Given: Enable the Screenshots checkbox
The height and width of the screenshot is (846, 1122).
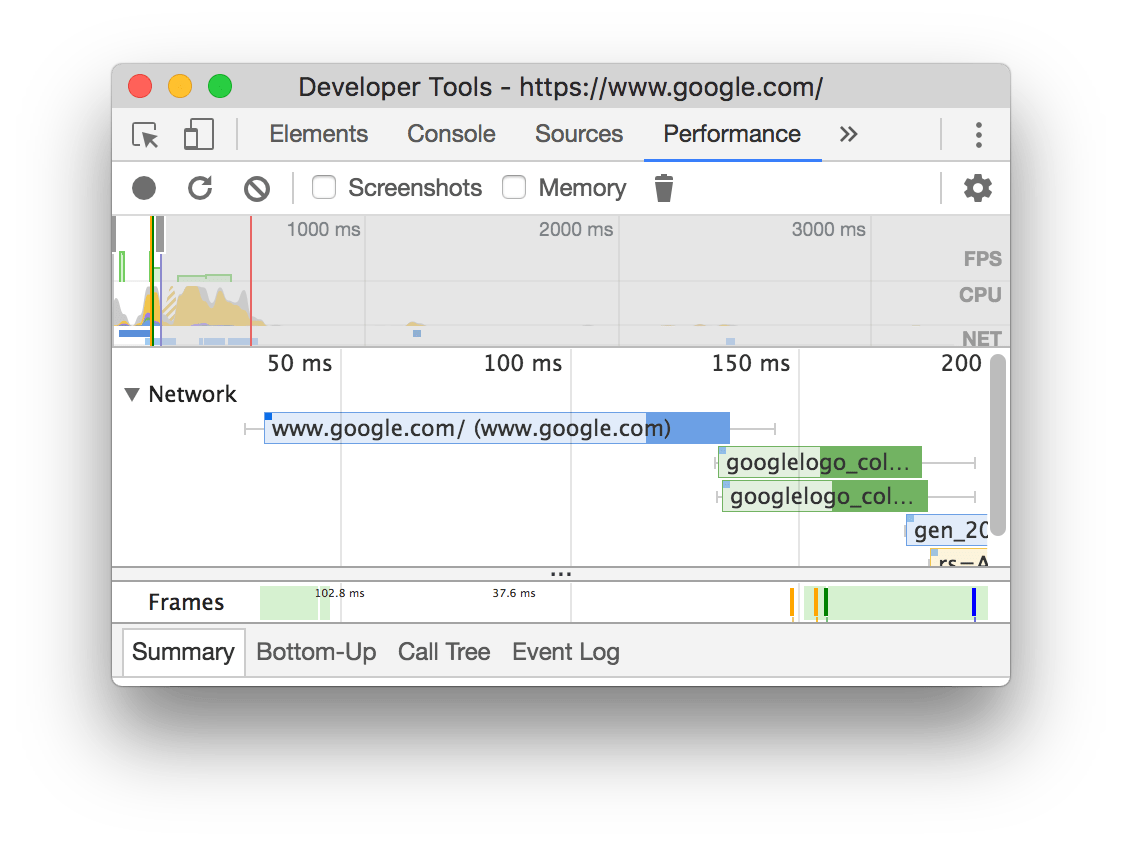Looking at the screenshot, I should pos(323,188).
